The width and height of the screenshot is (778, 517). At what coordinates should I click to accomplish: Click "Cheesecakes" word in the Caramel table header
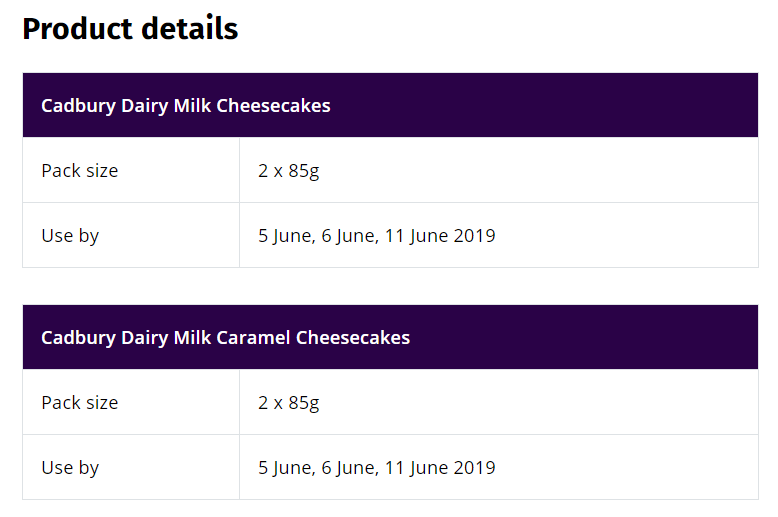353,337
